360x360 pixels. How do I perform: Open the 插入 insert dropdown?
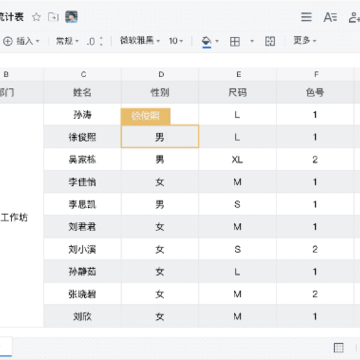click(21, 41)
